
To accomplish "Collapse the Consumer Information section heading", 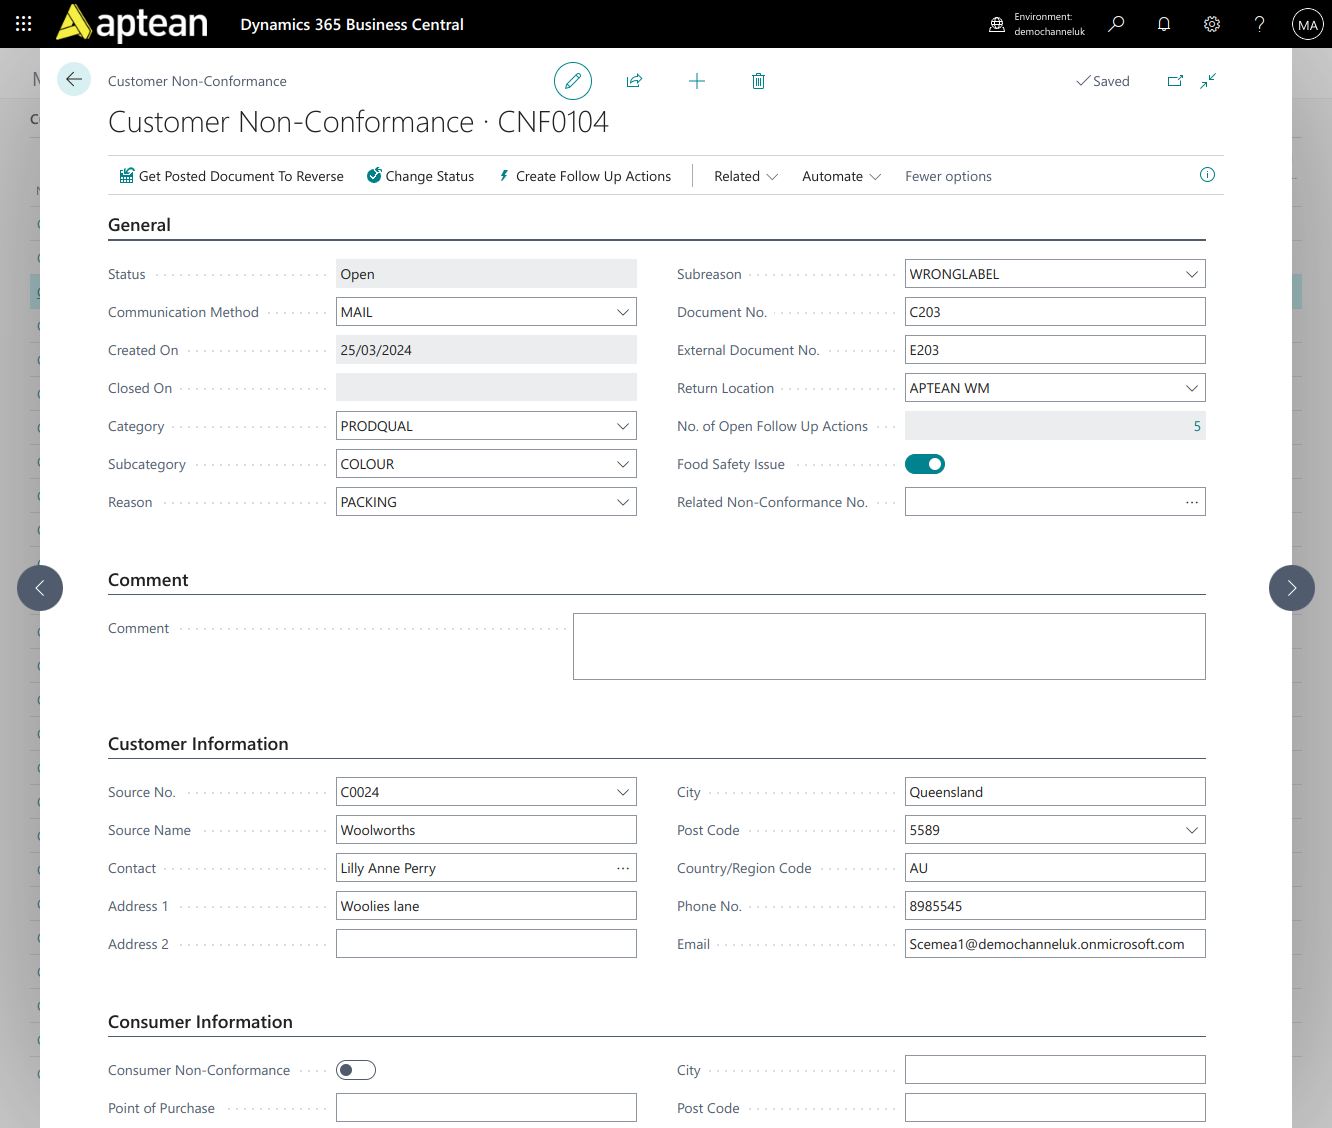I will click(x=200, y=1022).
